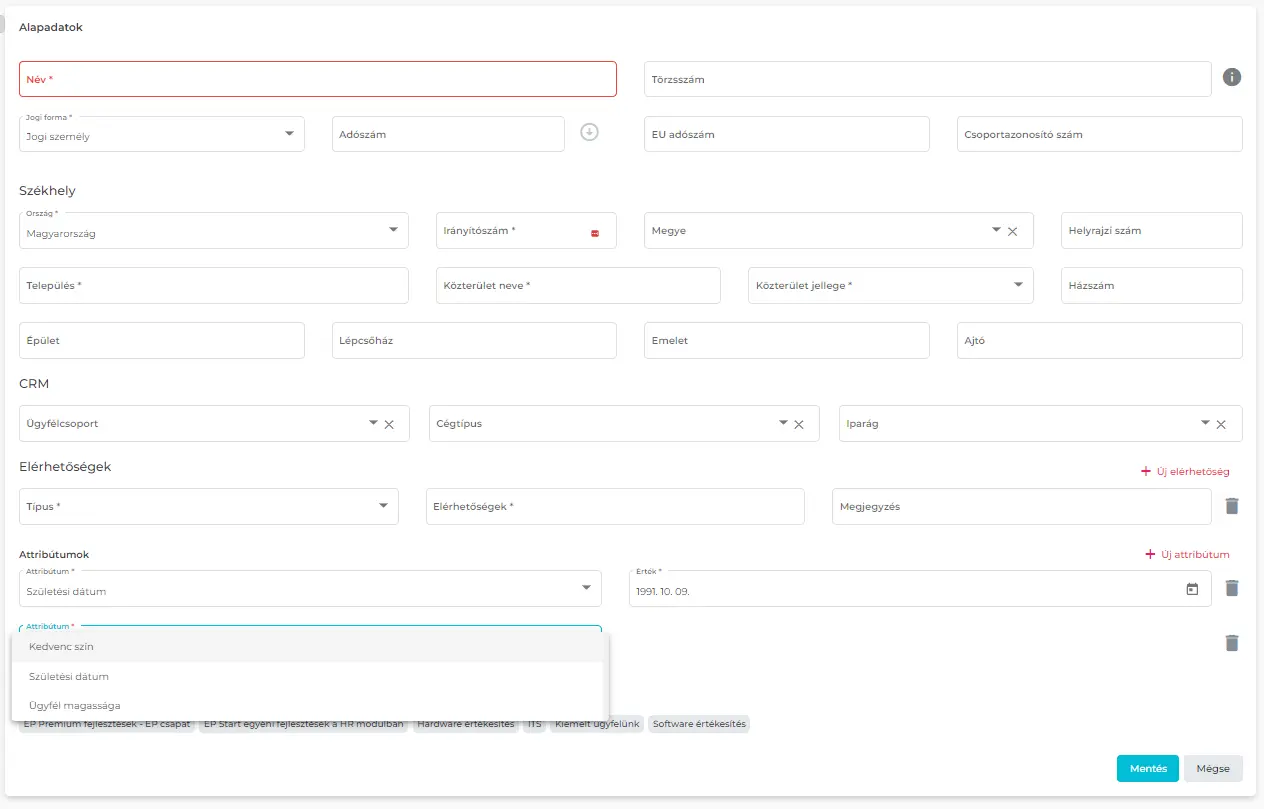
Task: Open the Jogi forma dropdown
Action: [289, 133]
